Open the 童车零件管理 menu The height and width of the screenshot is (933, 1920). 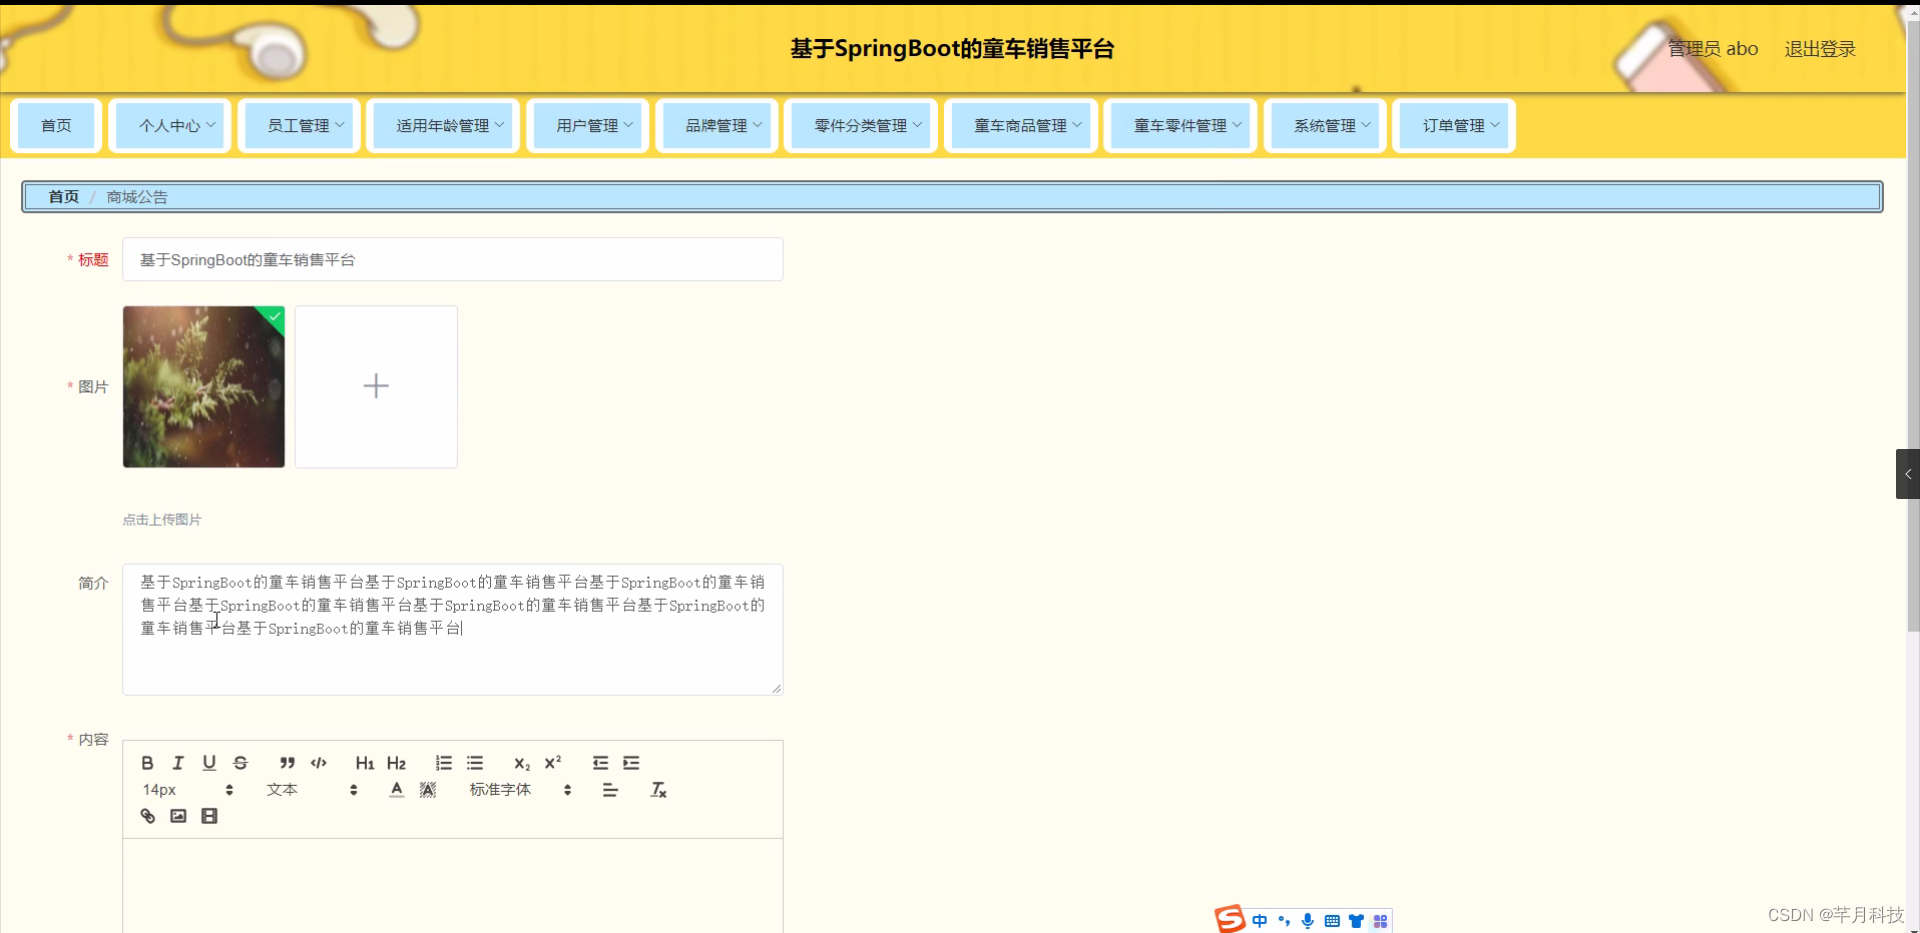[x=1181, y=126]
